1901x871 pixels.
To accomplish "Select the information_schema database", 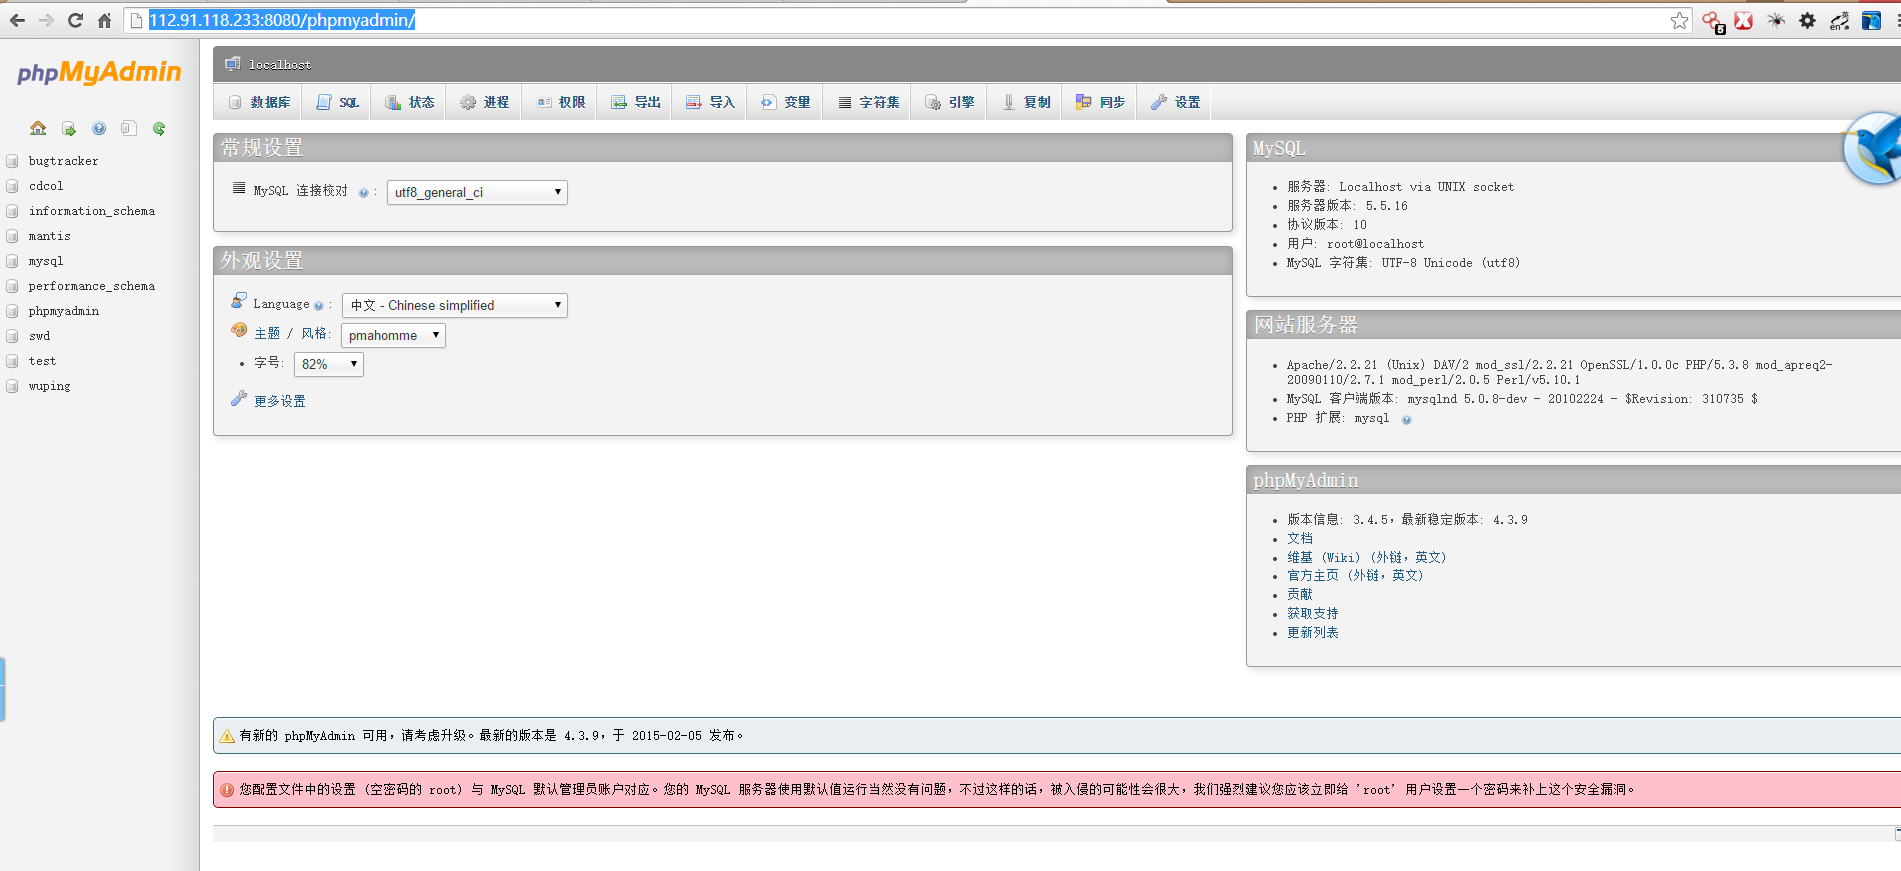I will coord(92,211).
